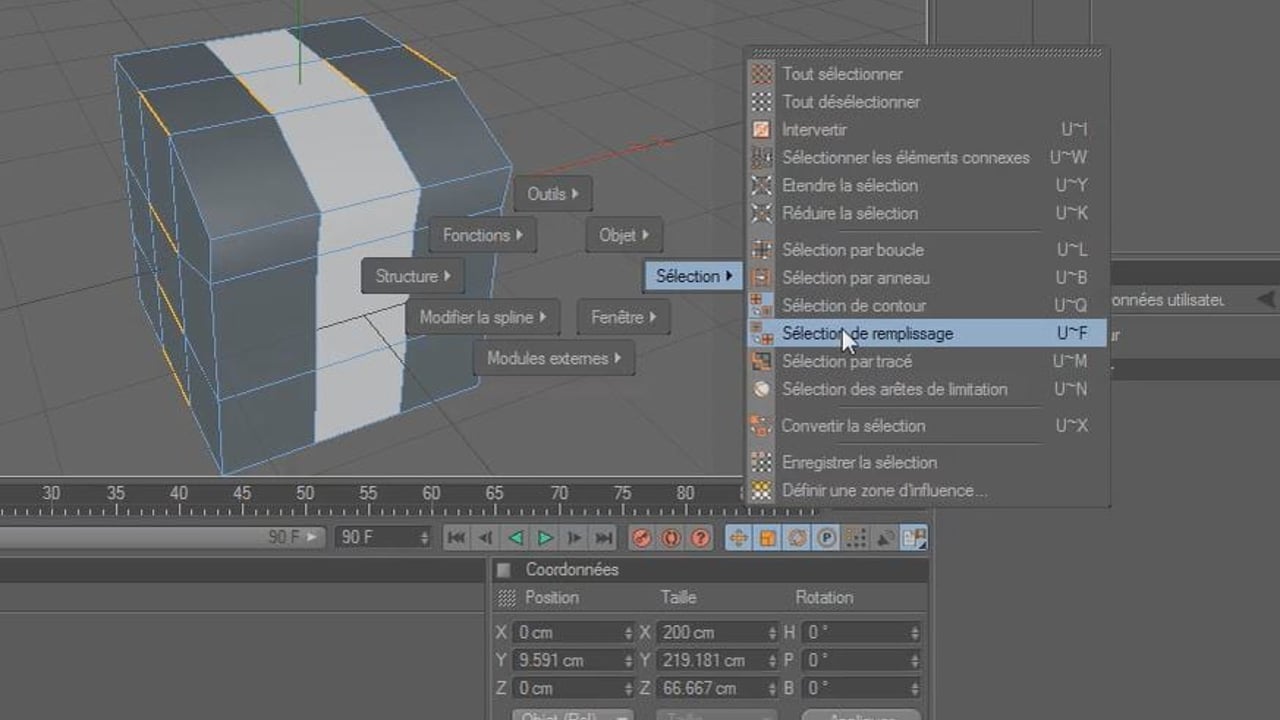
Task: Click the 'Intervertir' icon in selection menu
Action: (x=762, y=130)
